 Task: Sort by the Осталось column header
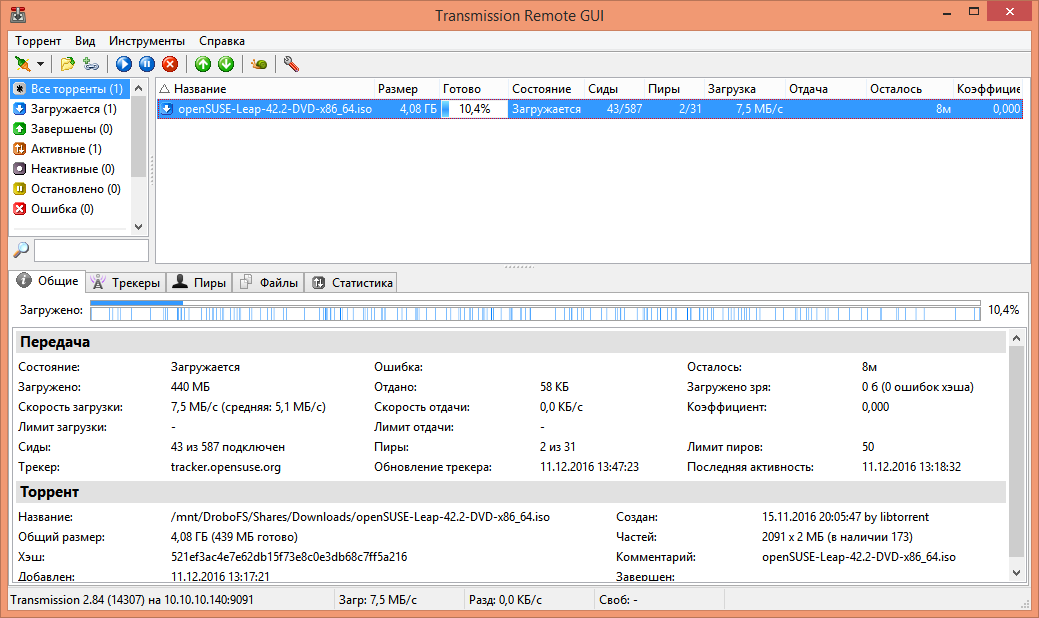pyautogui.click(x=909, y=89)
